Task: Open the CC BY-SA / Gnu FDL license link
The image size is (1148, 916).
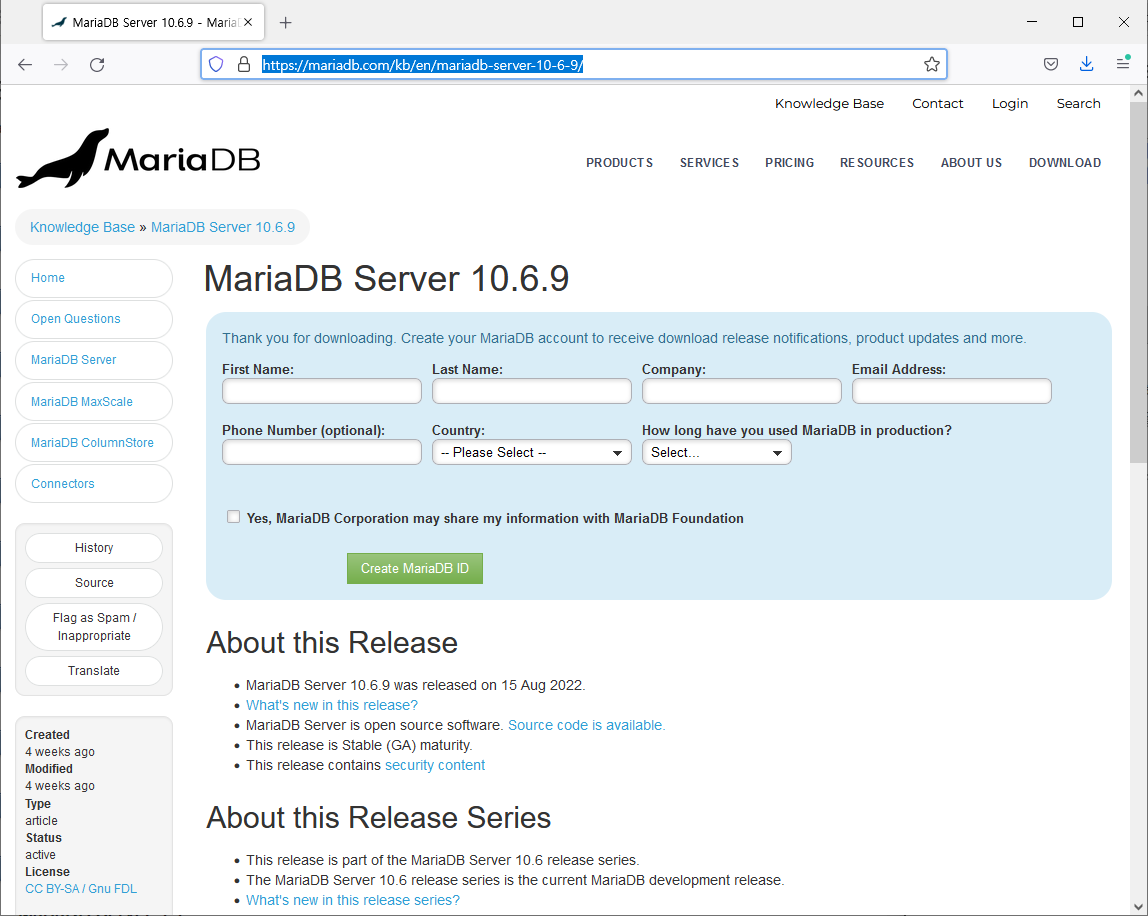Action: point(81,889)
